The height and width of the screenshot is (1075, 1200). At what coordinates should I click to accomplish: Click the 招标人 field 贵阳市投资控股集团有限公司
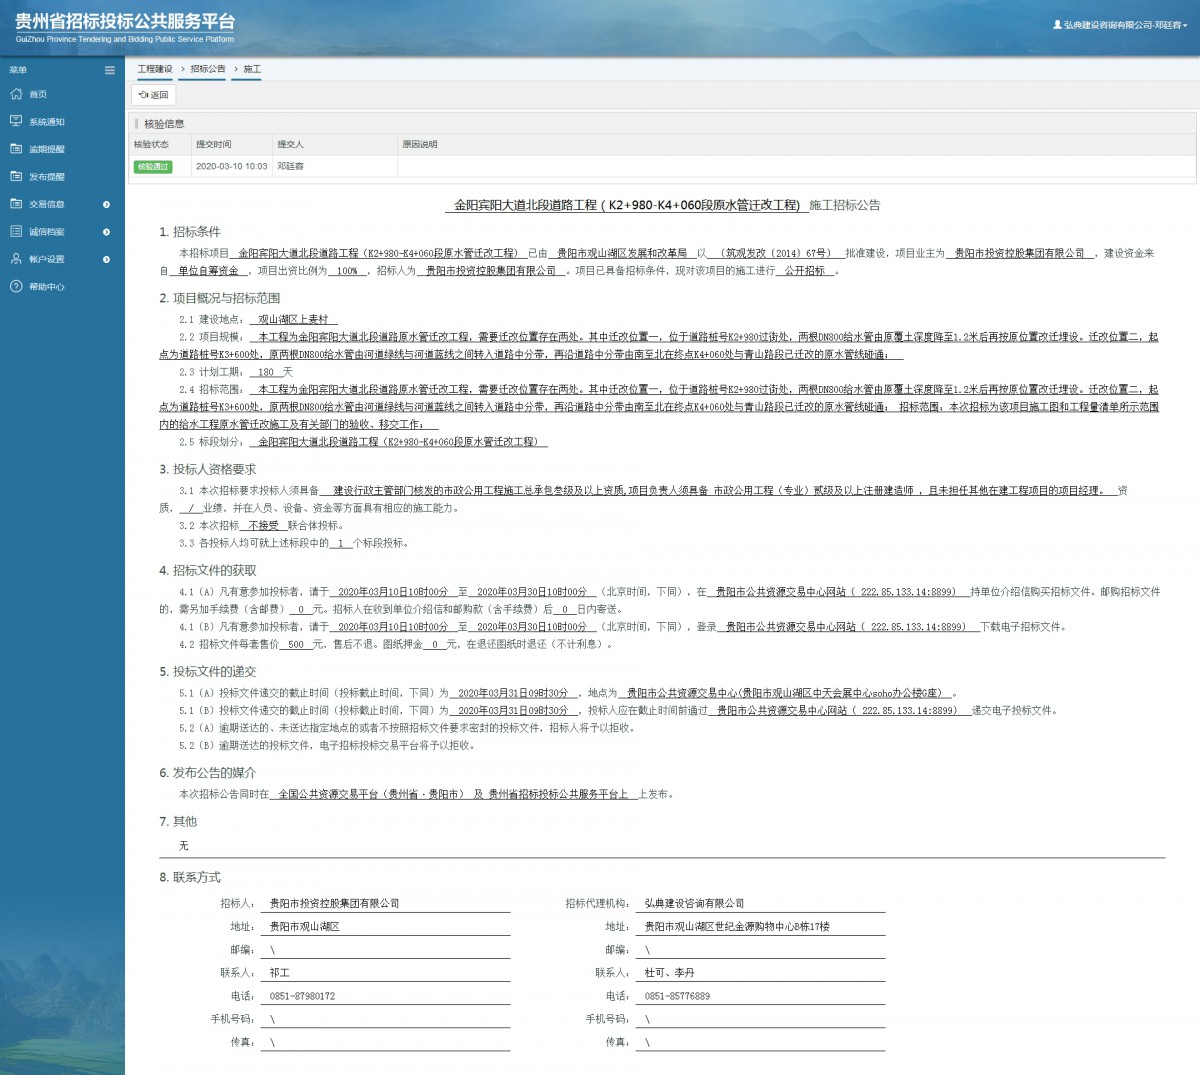(x=335, y=903)
